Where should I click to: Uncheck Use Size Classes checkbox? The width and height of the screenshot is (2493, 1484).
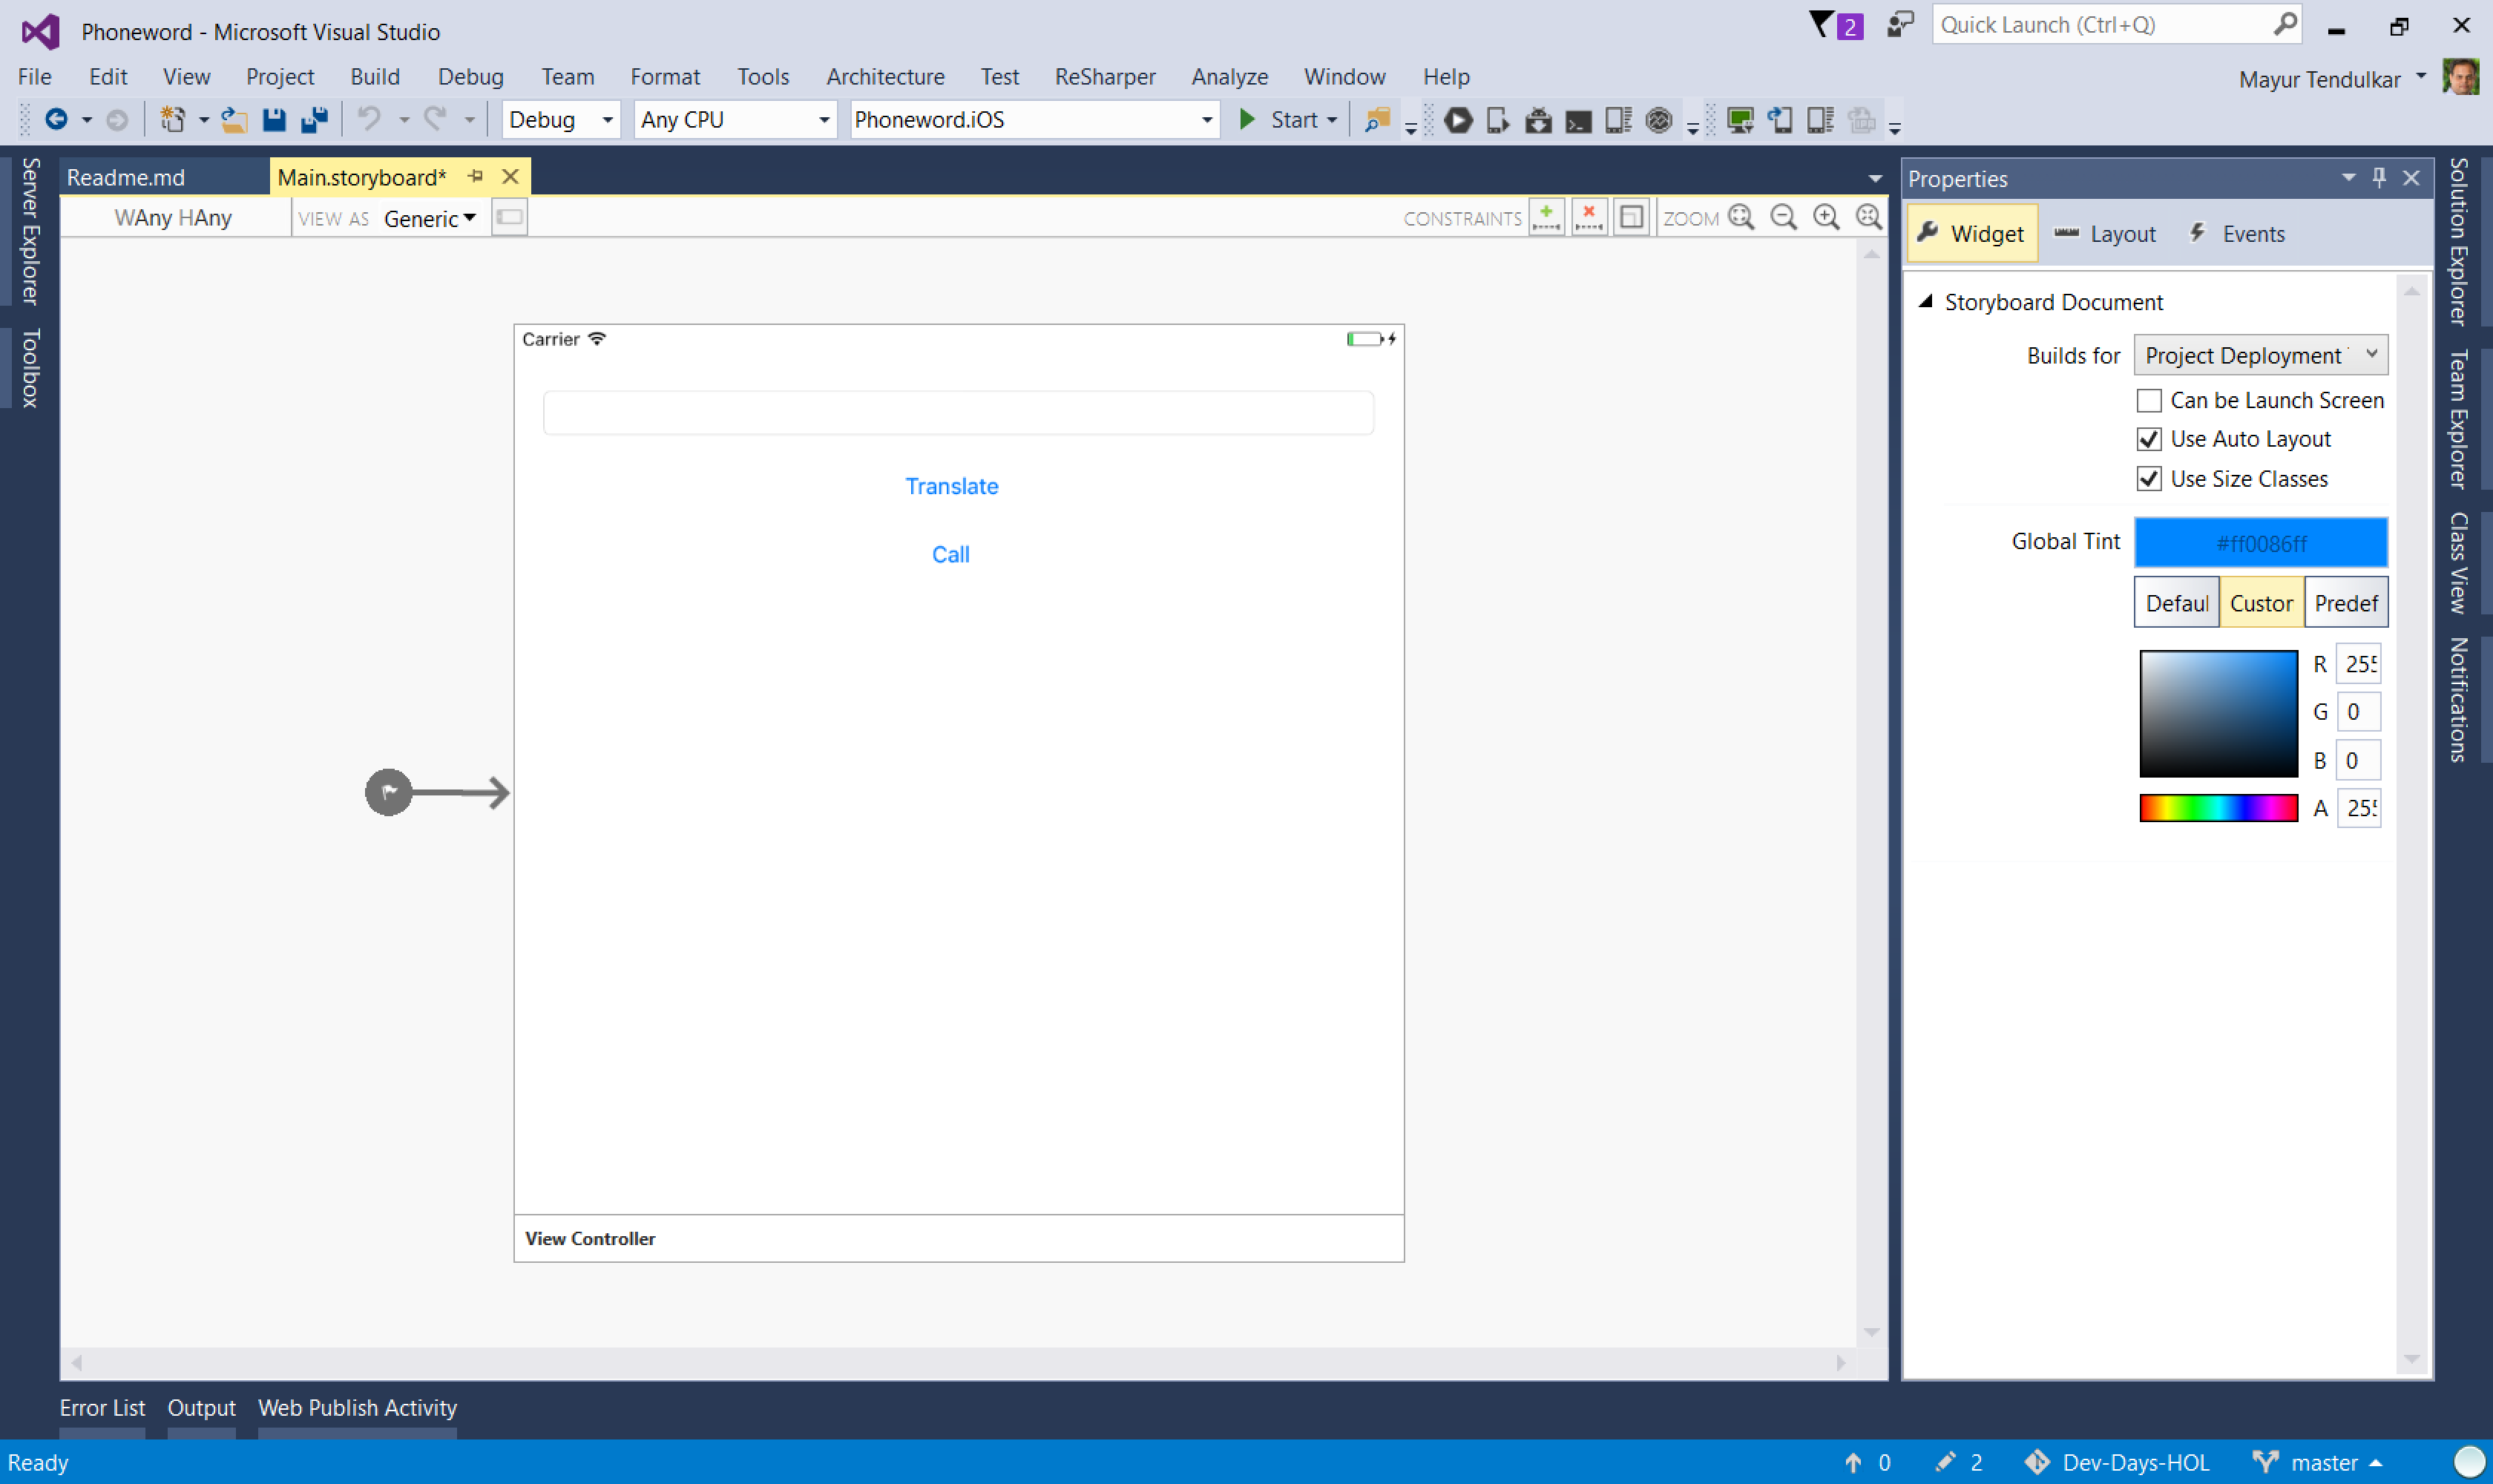[2149, 479]
